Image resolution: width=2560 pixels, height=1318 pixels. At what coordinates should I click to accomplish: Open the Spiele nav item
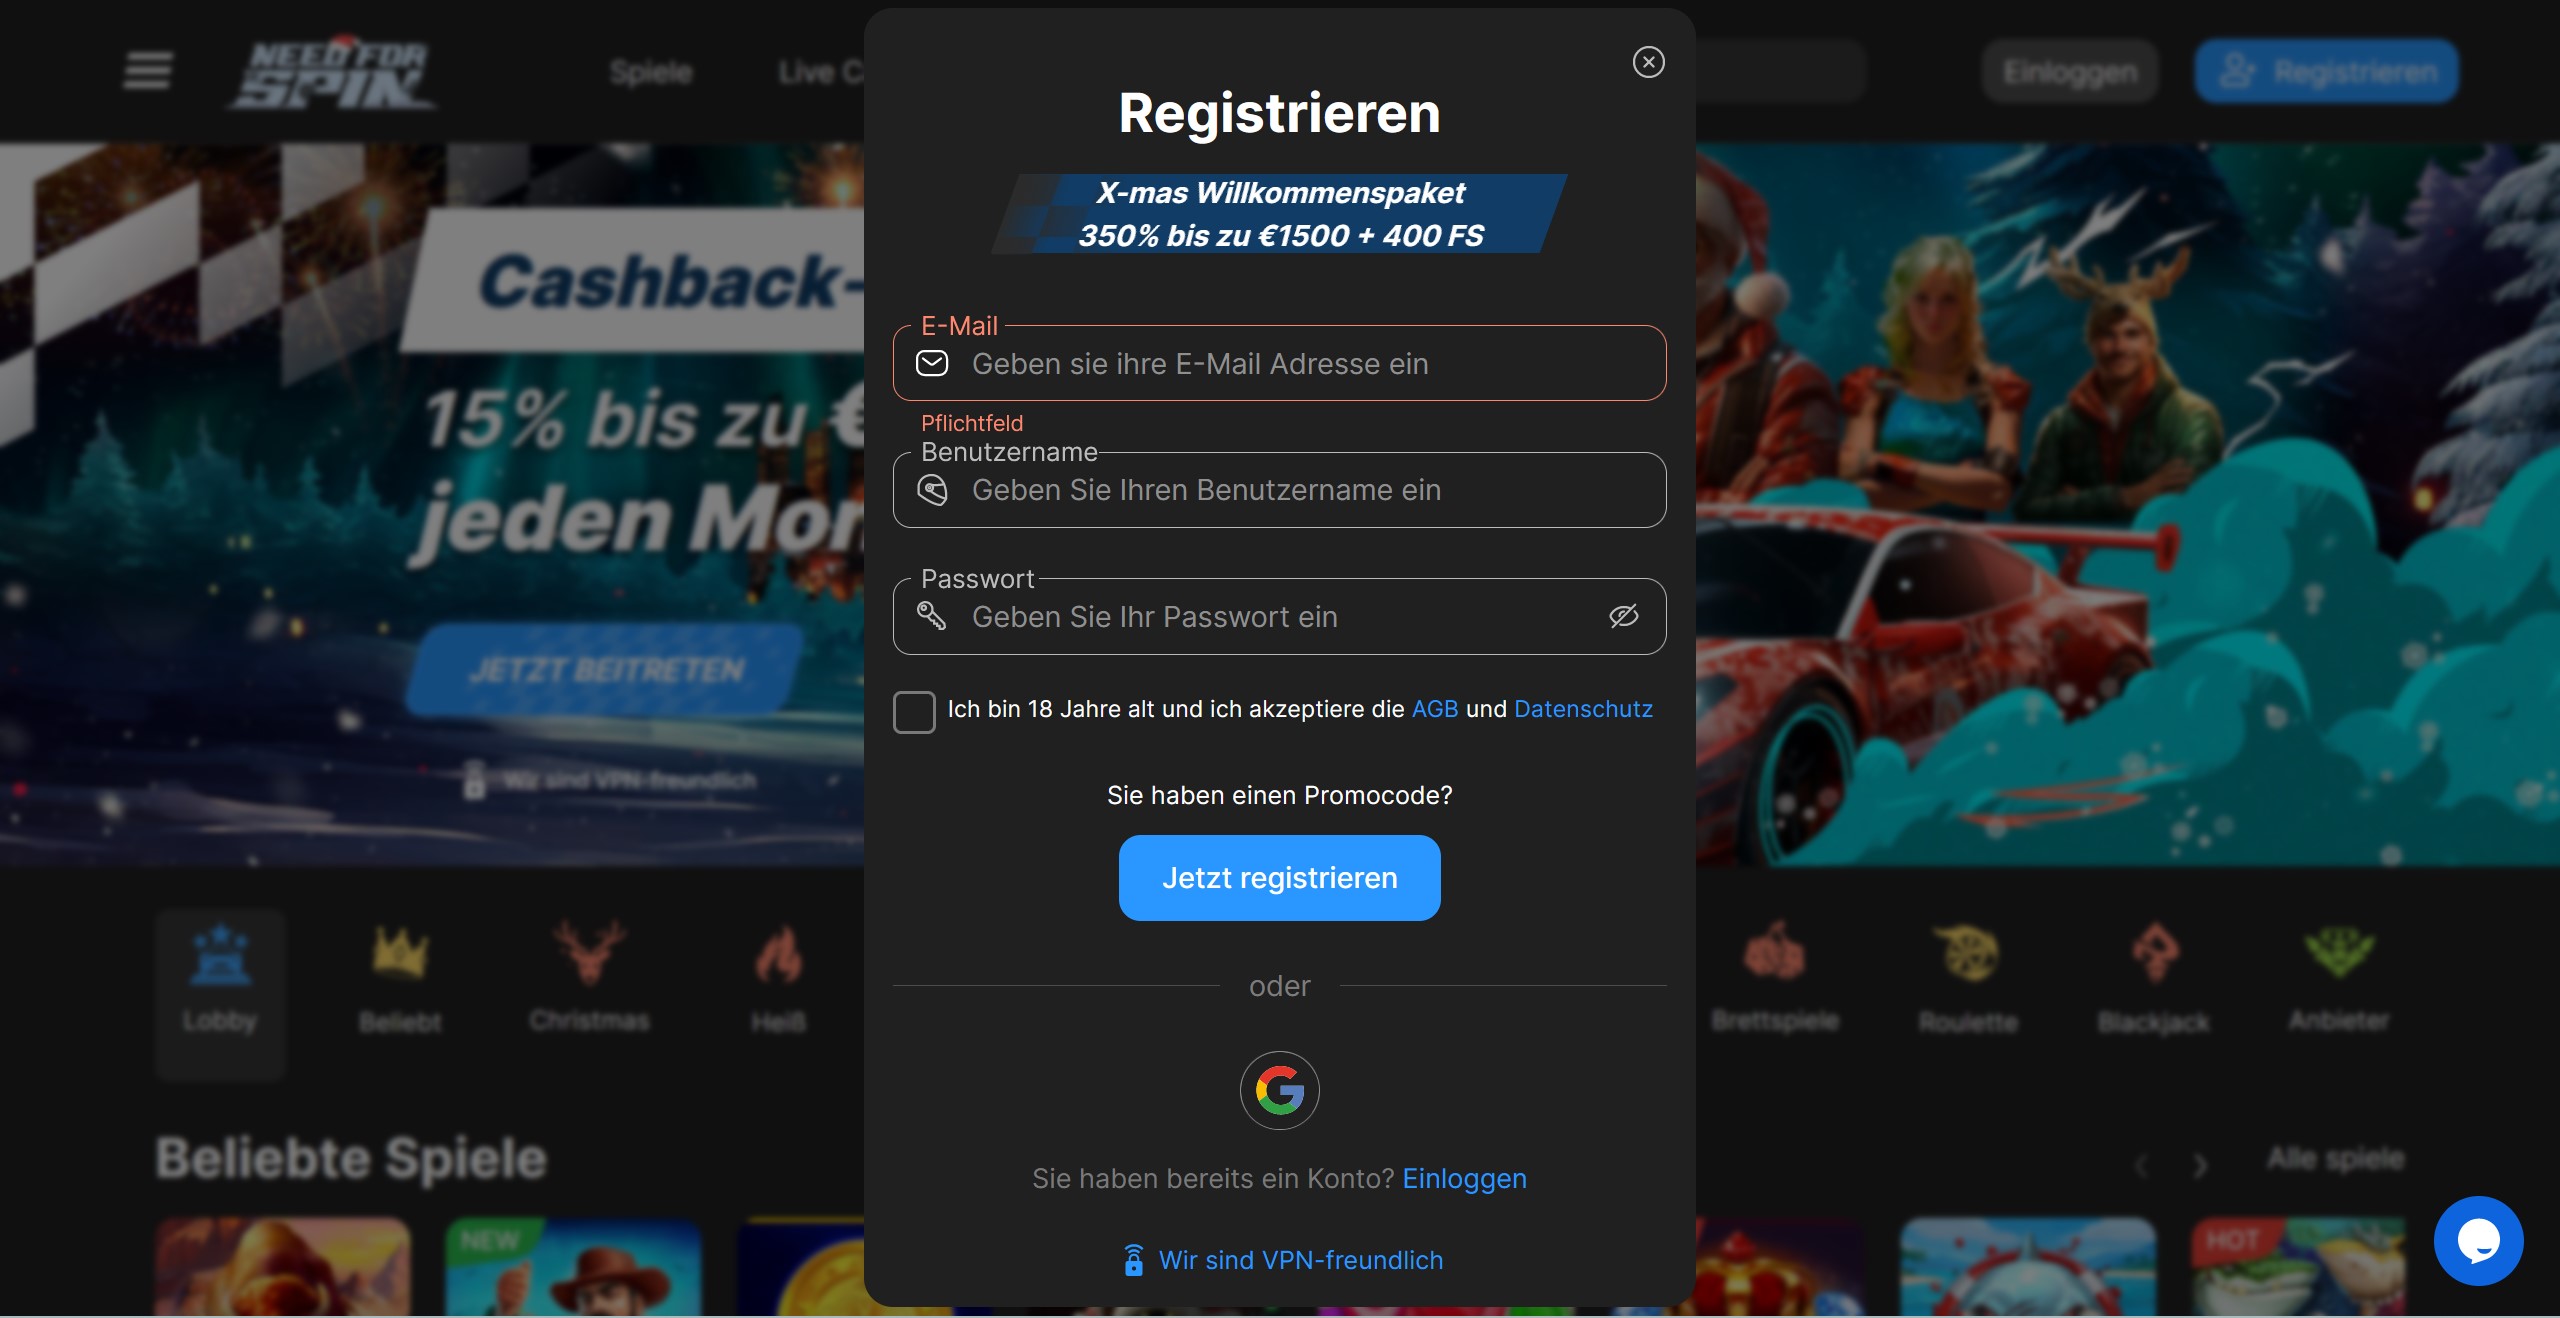[651, 72]
